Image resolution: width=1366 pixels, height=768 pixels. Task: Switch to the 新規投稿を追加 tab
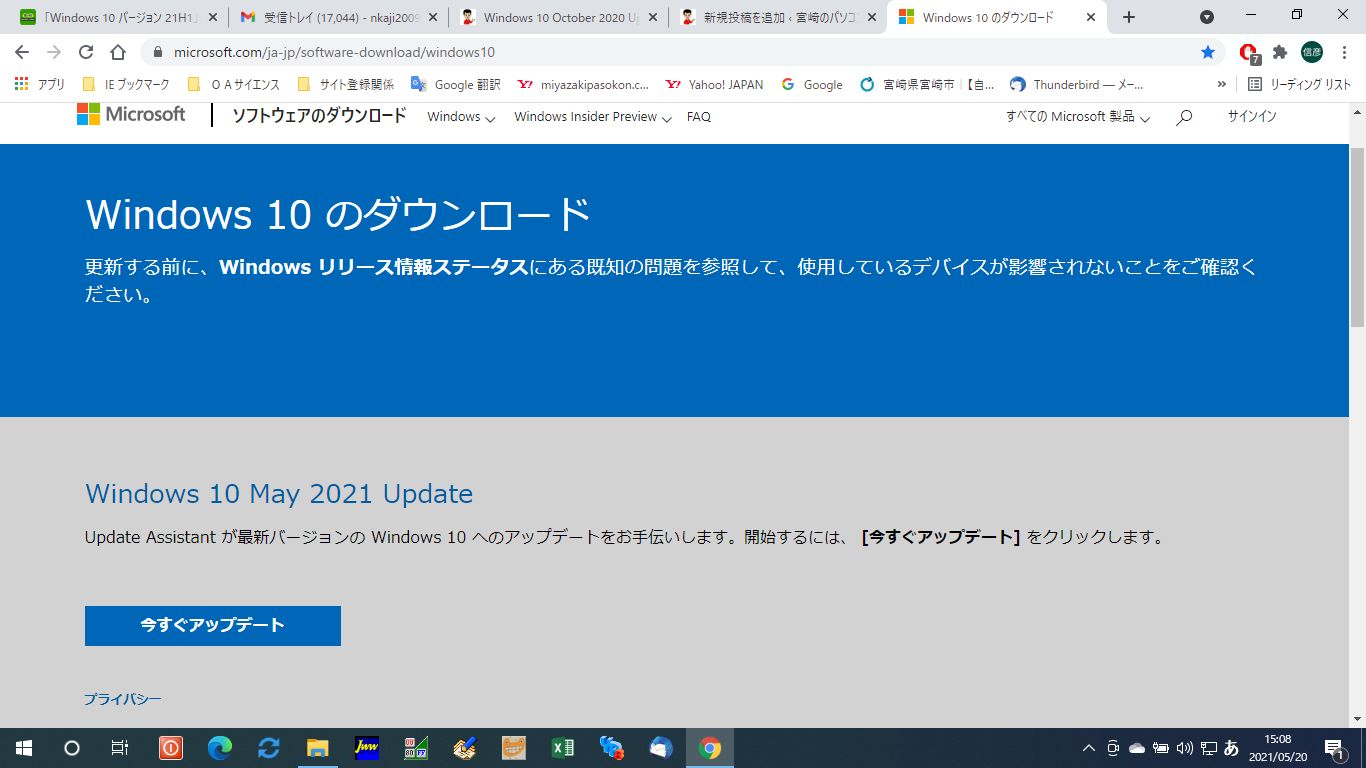[777, 18]
